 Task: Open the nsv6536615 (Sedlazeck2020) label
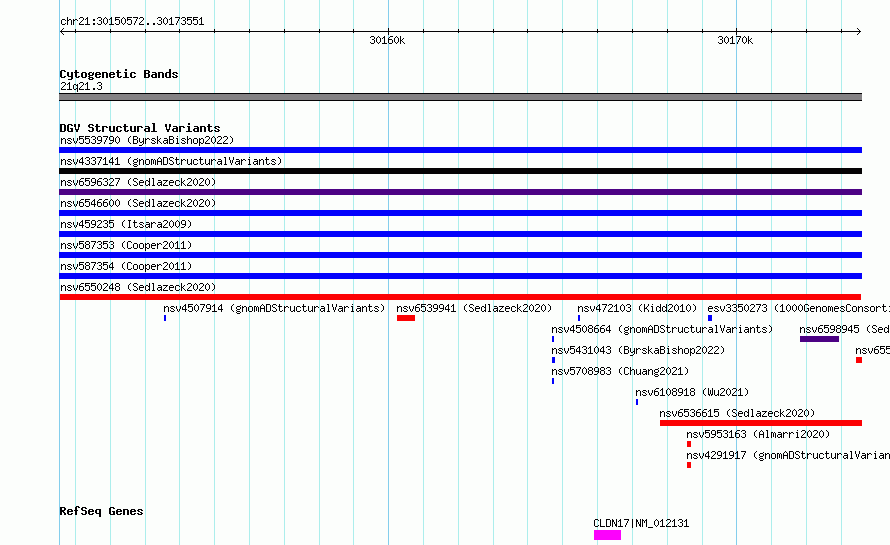[x=737, y=413]
